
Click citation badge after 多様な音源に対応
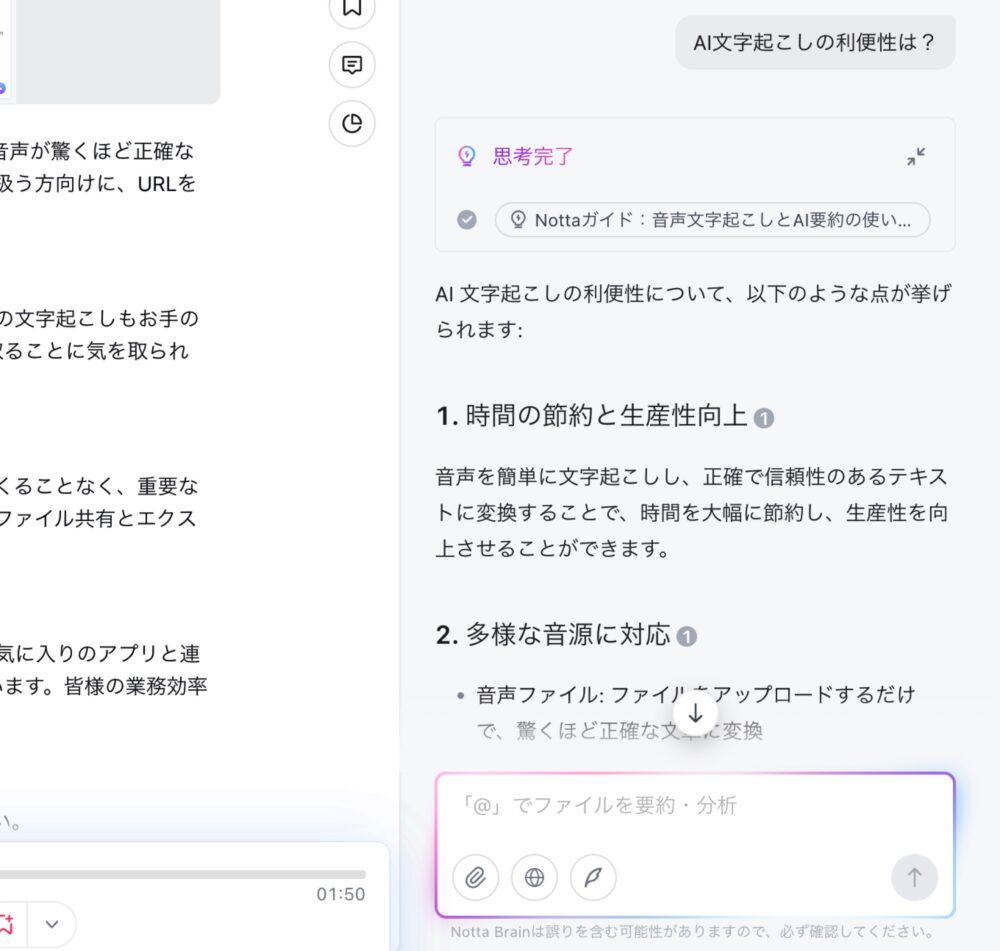click(686, 636)
